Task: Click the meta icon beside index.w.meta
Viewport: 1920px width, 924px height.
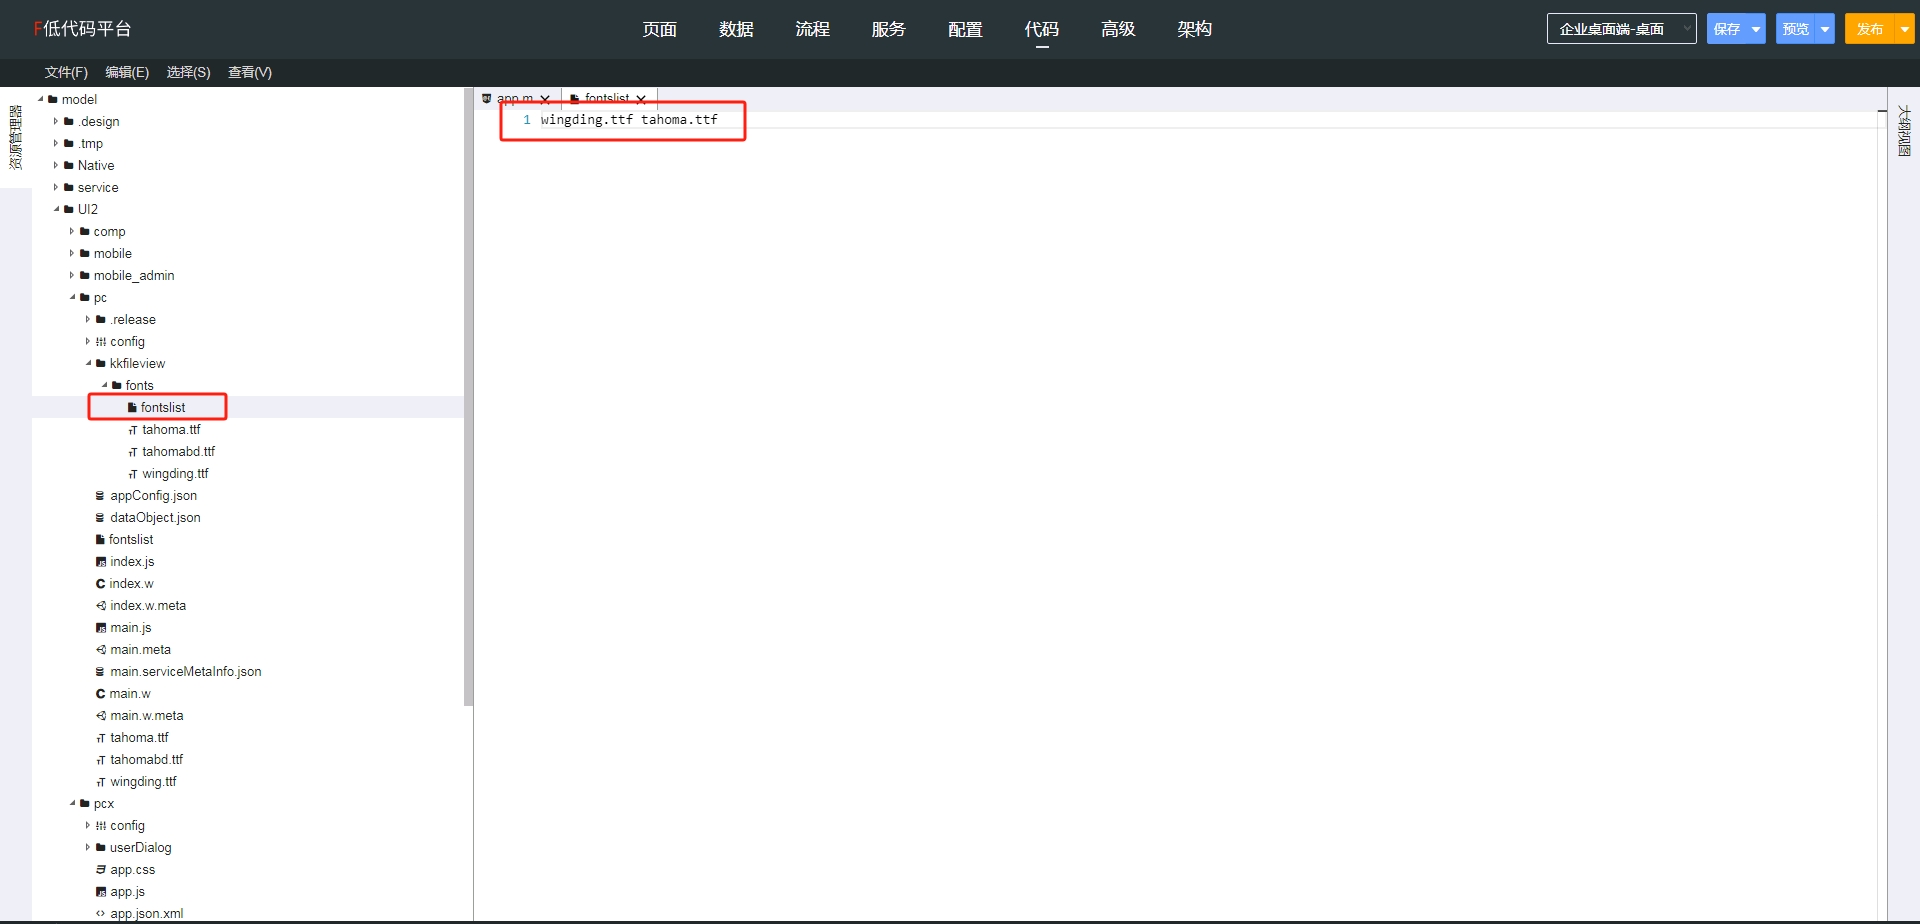Action: coord(100,606)
